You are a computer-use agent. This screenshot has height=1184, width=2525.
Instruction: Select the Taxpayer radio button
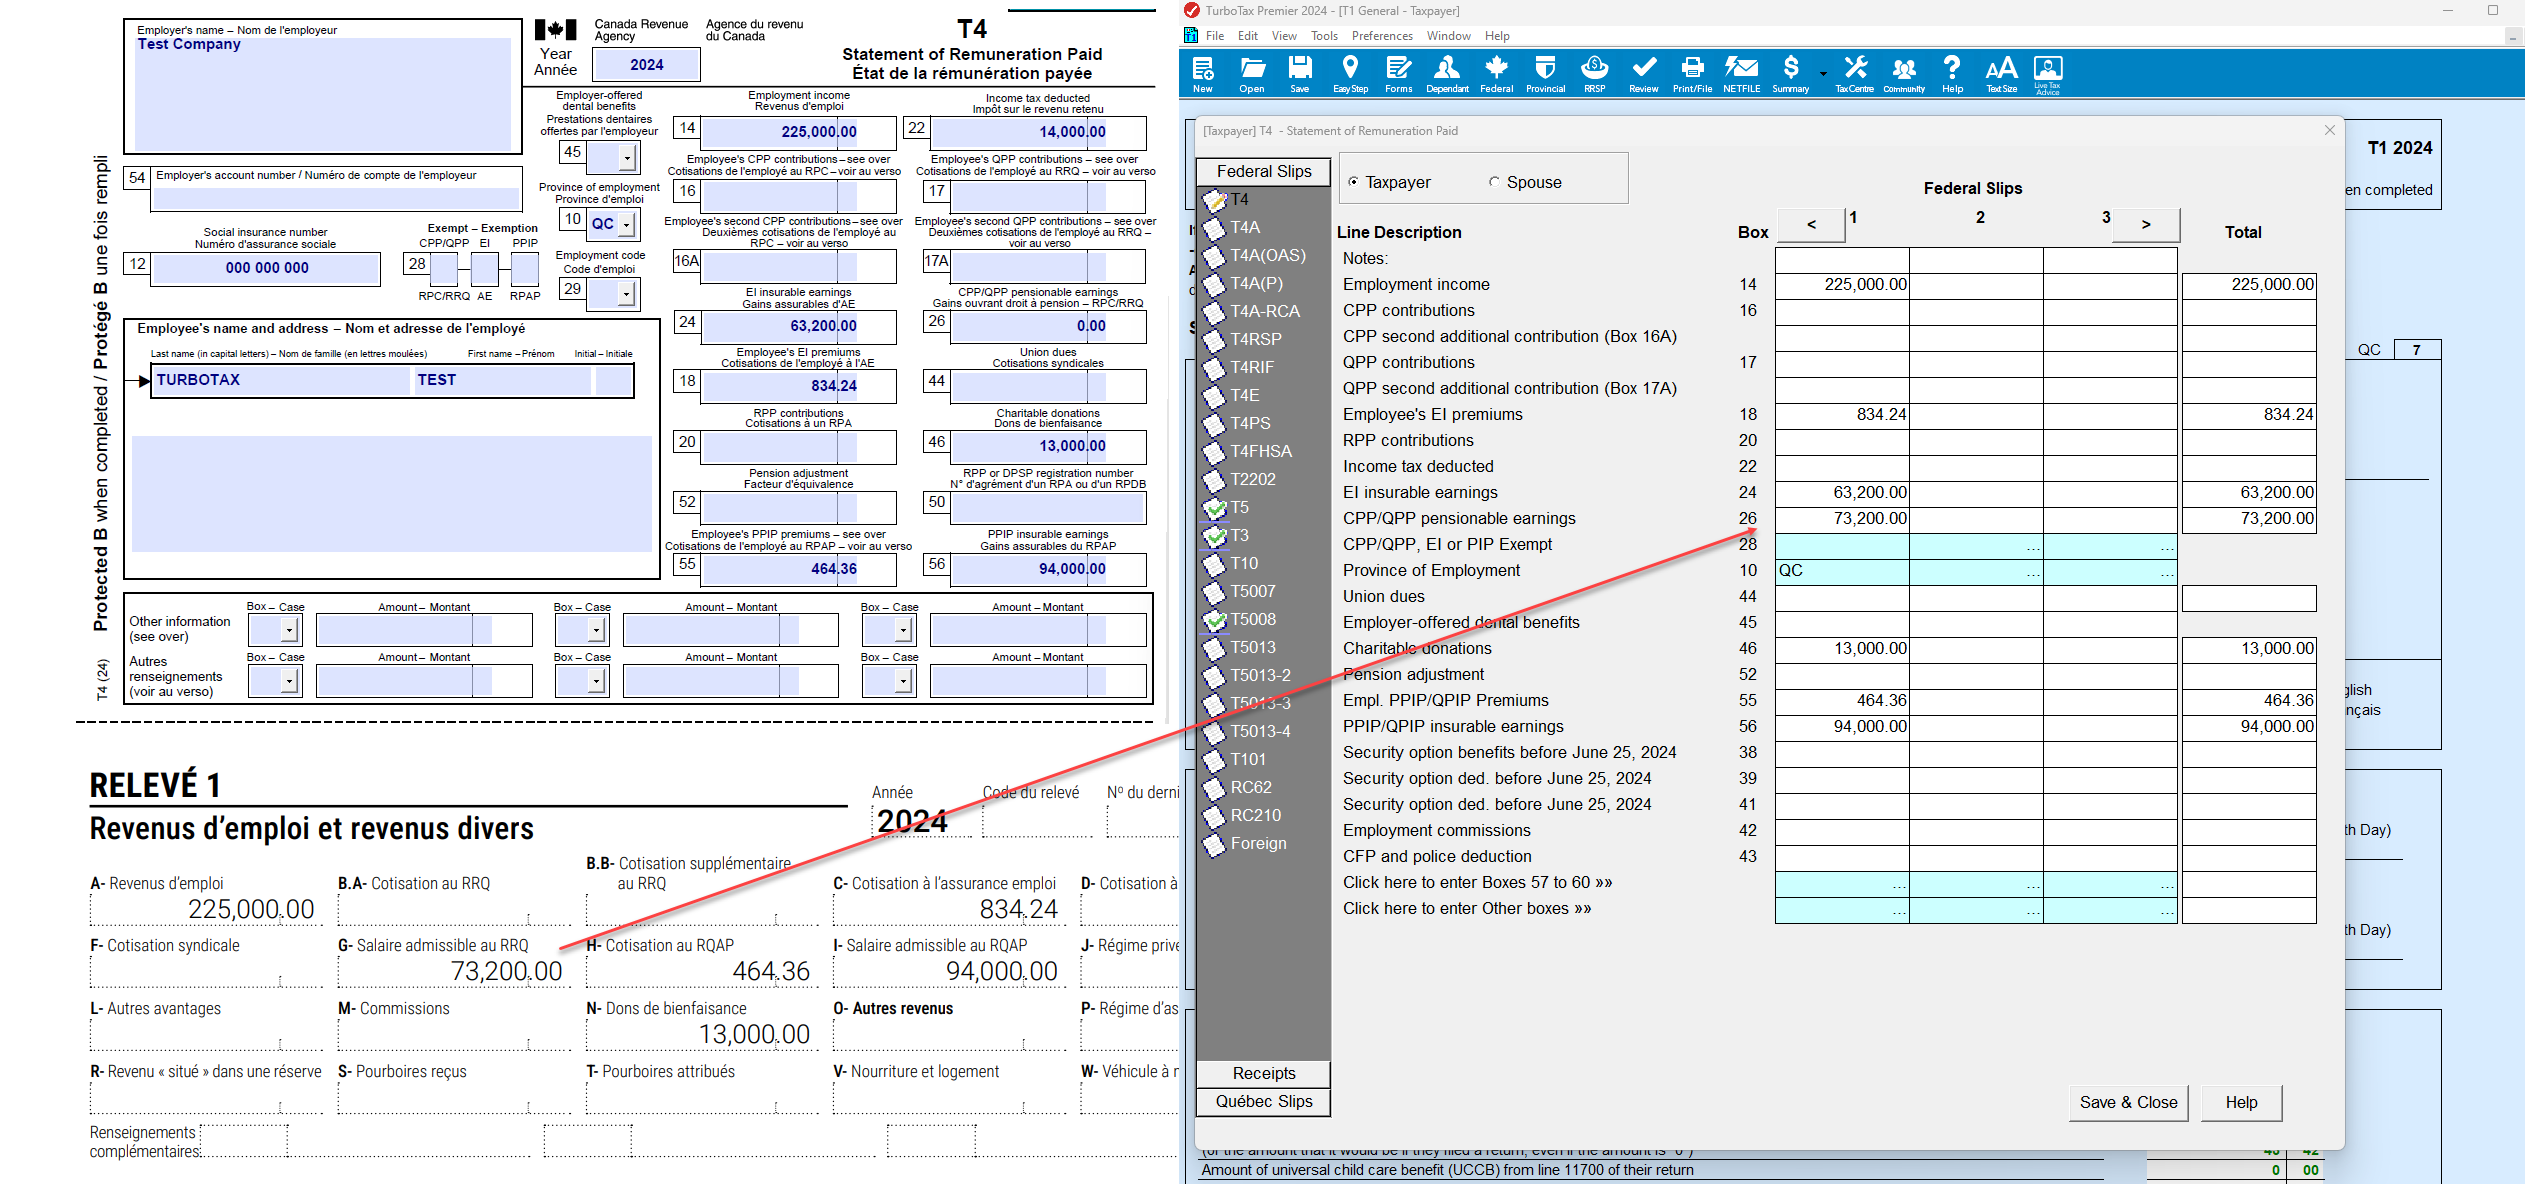(x=1353, y=182)
